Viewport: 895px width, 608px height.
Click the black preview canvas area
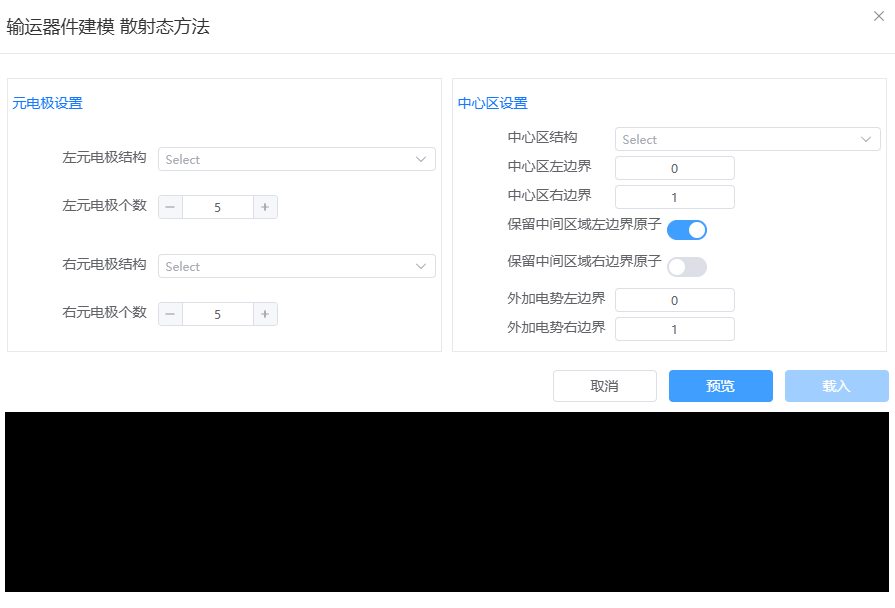446,501
